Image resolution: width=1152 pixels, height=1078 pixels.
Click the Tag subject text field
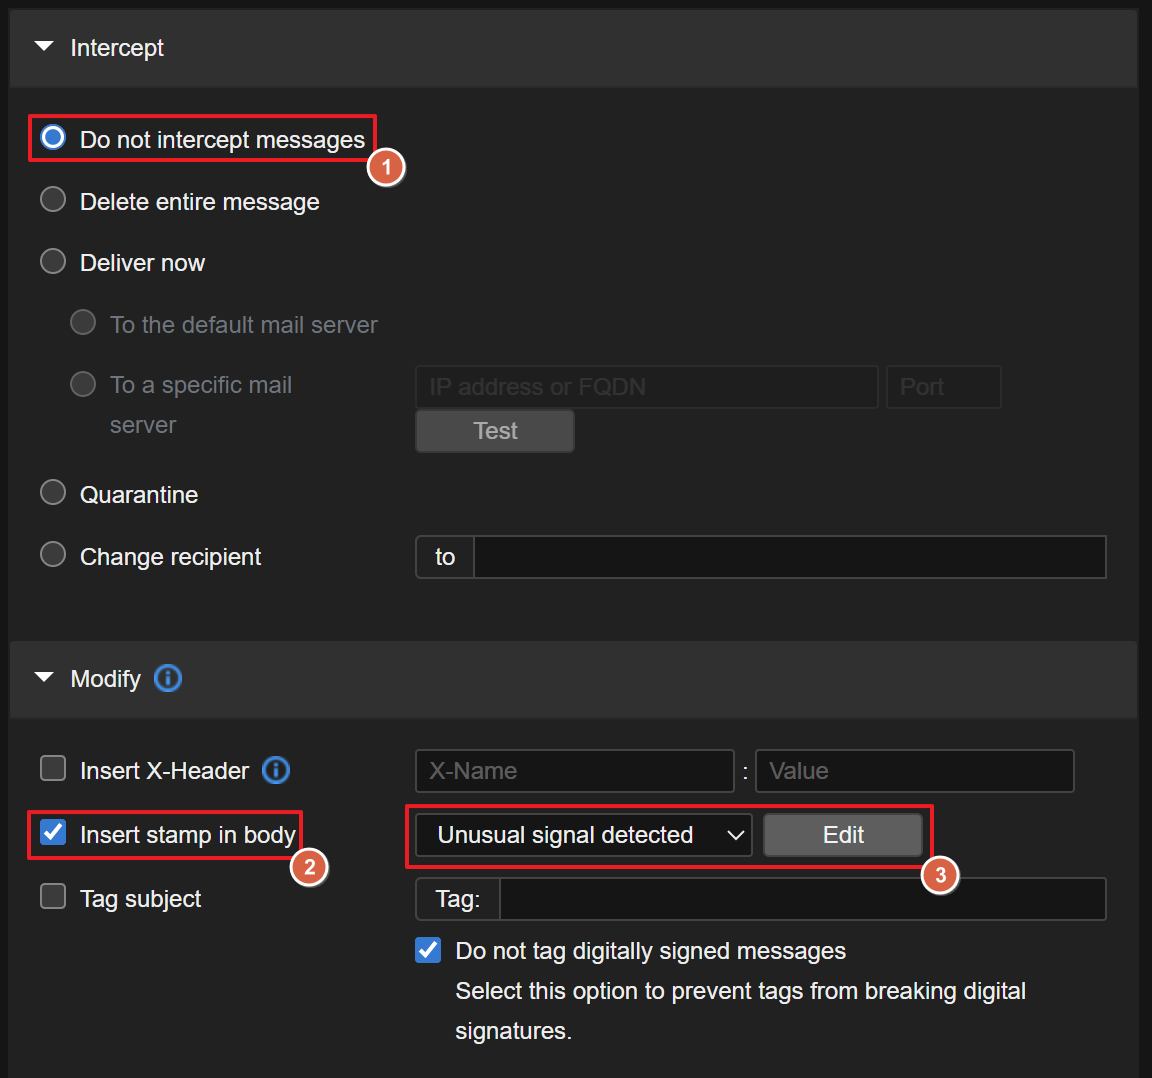point(802,899)
